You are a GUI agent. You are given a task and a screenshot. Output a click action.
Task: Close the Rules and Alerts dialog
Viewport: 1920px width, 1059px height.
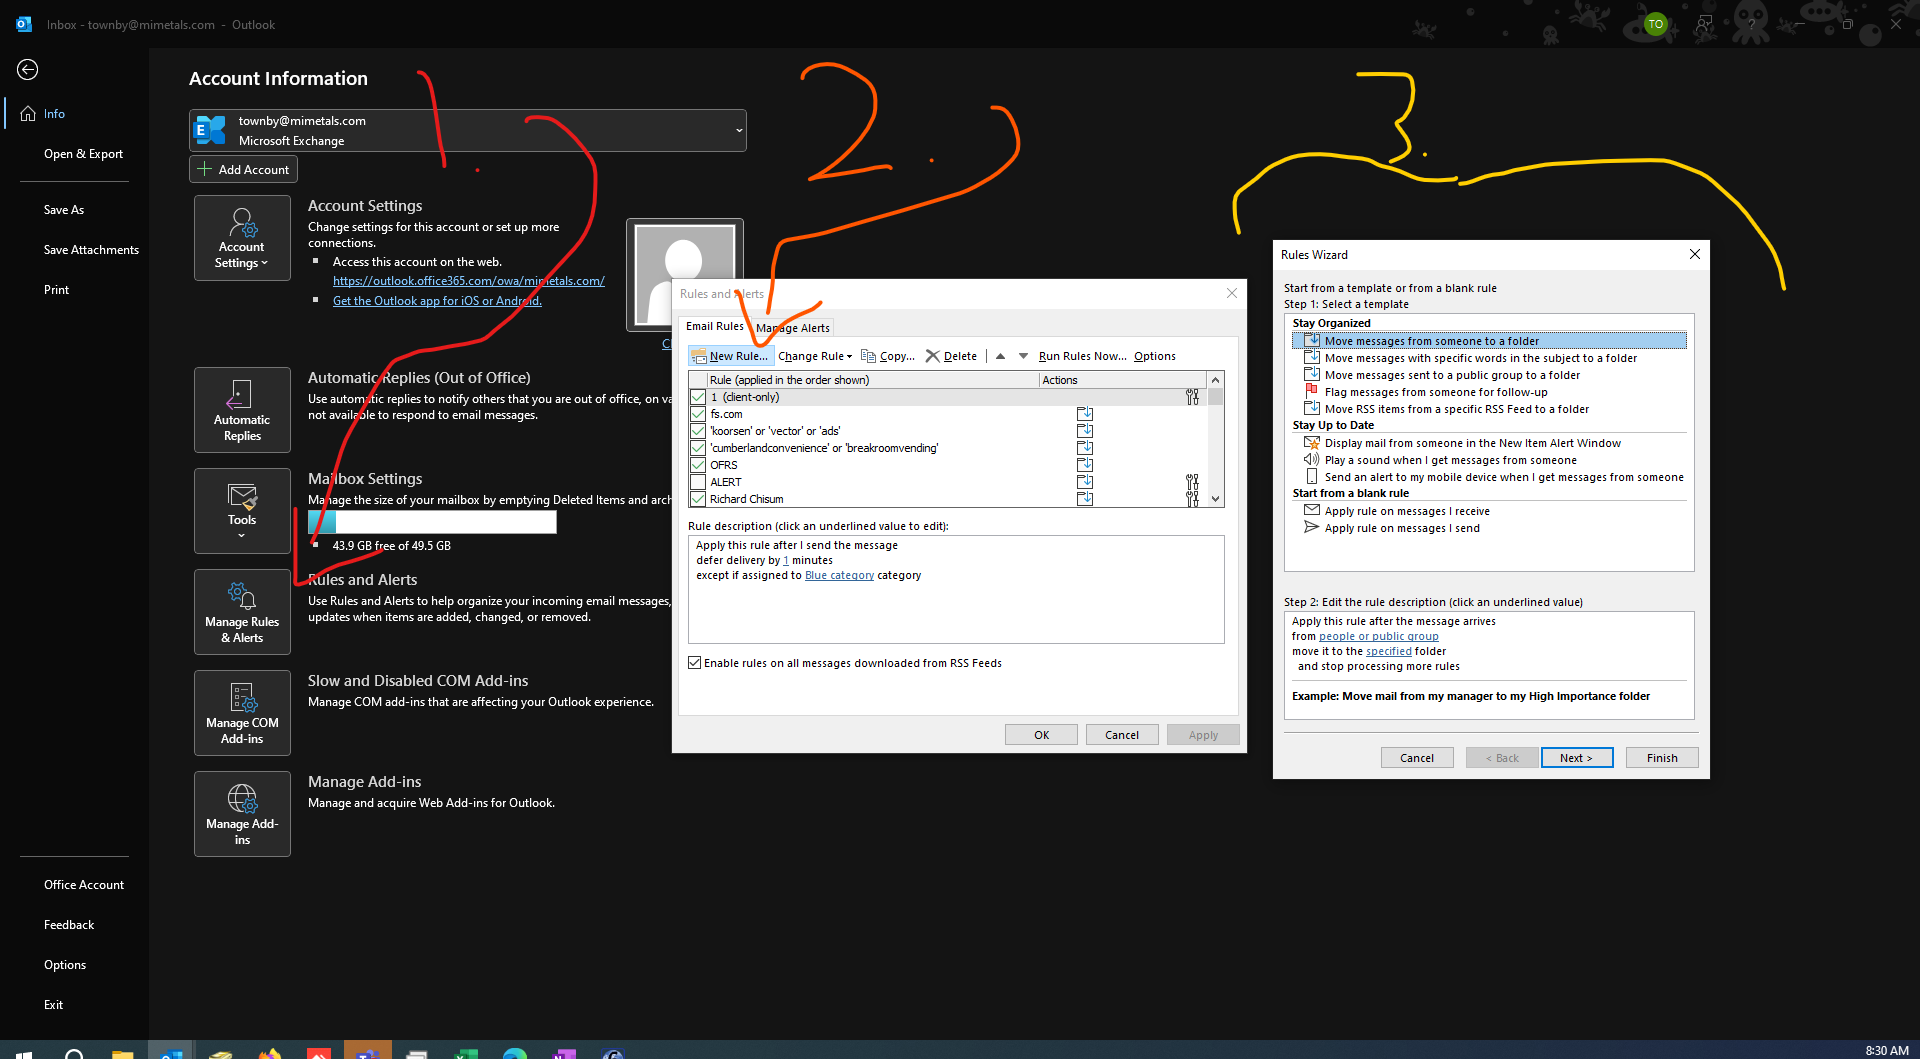pyautogui.click(x=1232, y=293)
